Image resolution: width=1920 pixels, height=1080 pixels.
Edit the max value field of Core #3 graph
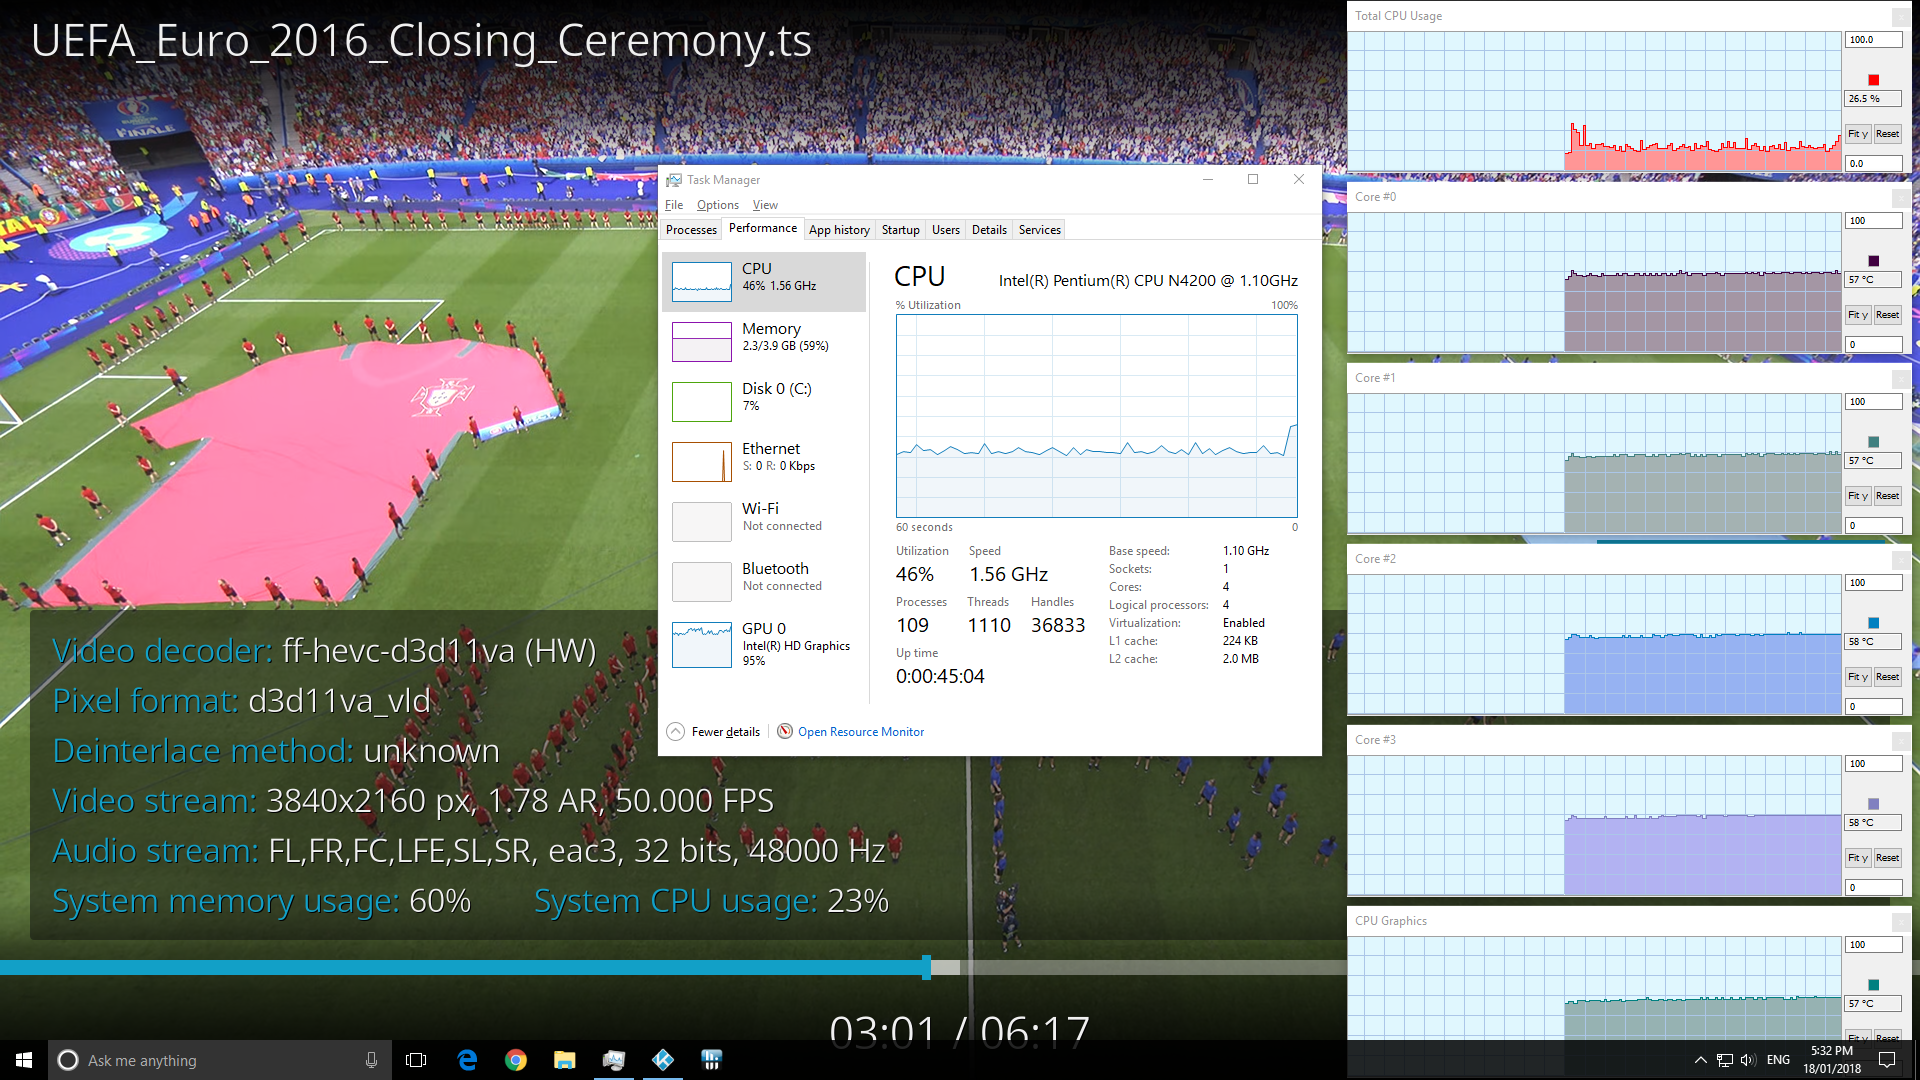pyautogui.click(x=1873, y=764)
